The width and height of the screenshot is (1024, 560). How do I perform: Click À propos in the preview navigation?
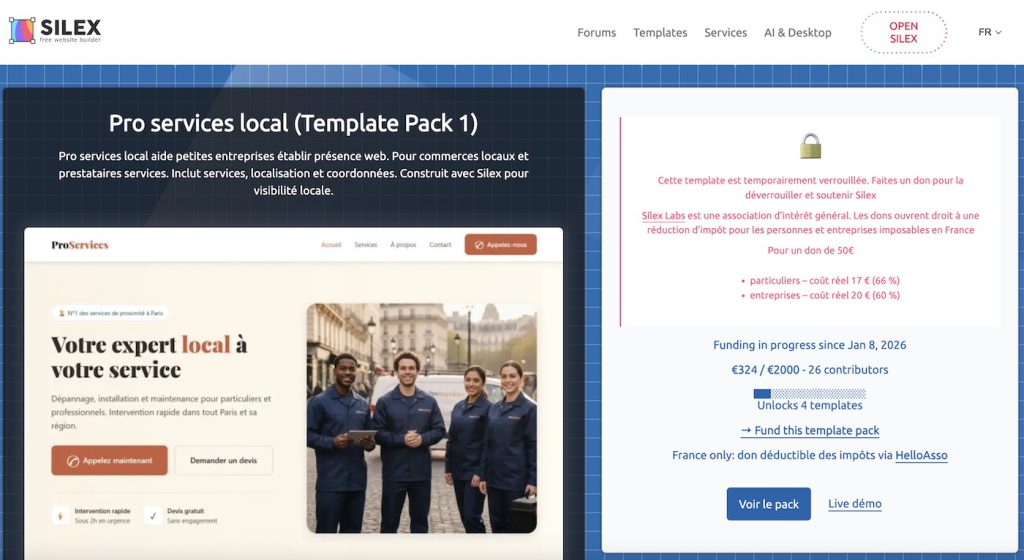tap(403, 245)
